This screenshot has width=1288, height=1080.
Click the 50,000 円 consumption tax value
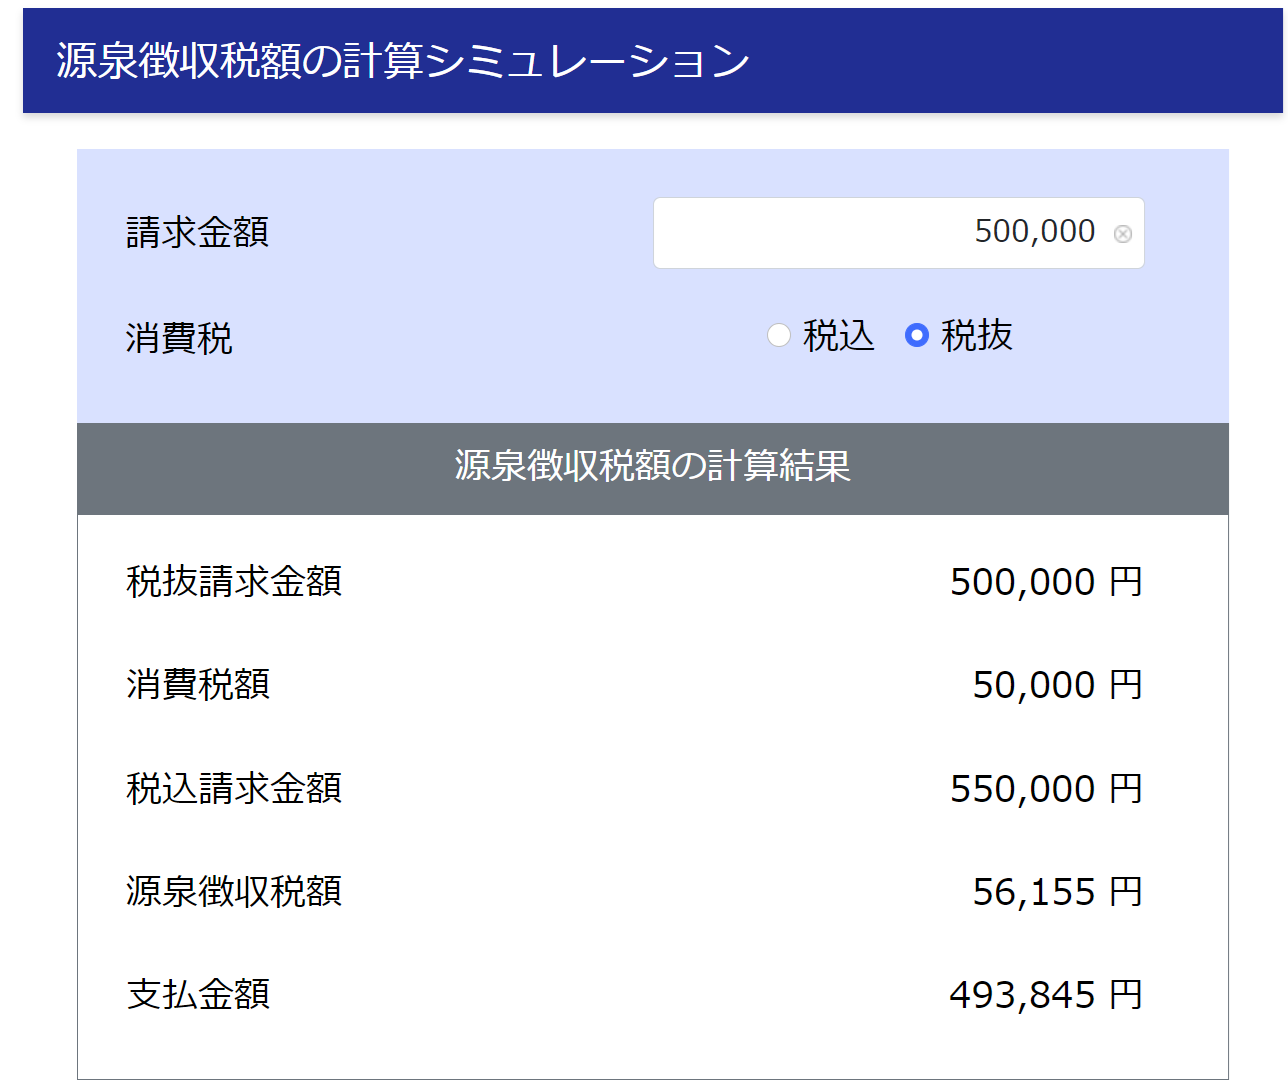click(1057, 685)
